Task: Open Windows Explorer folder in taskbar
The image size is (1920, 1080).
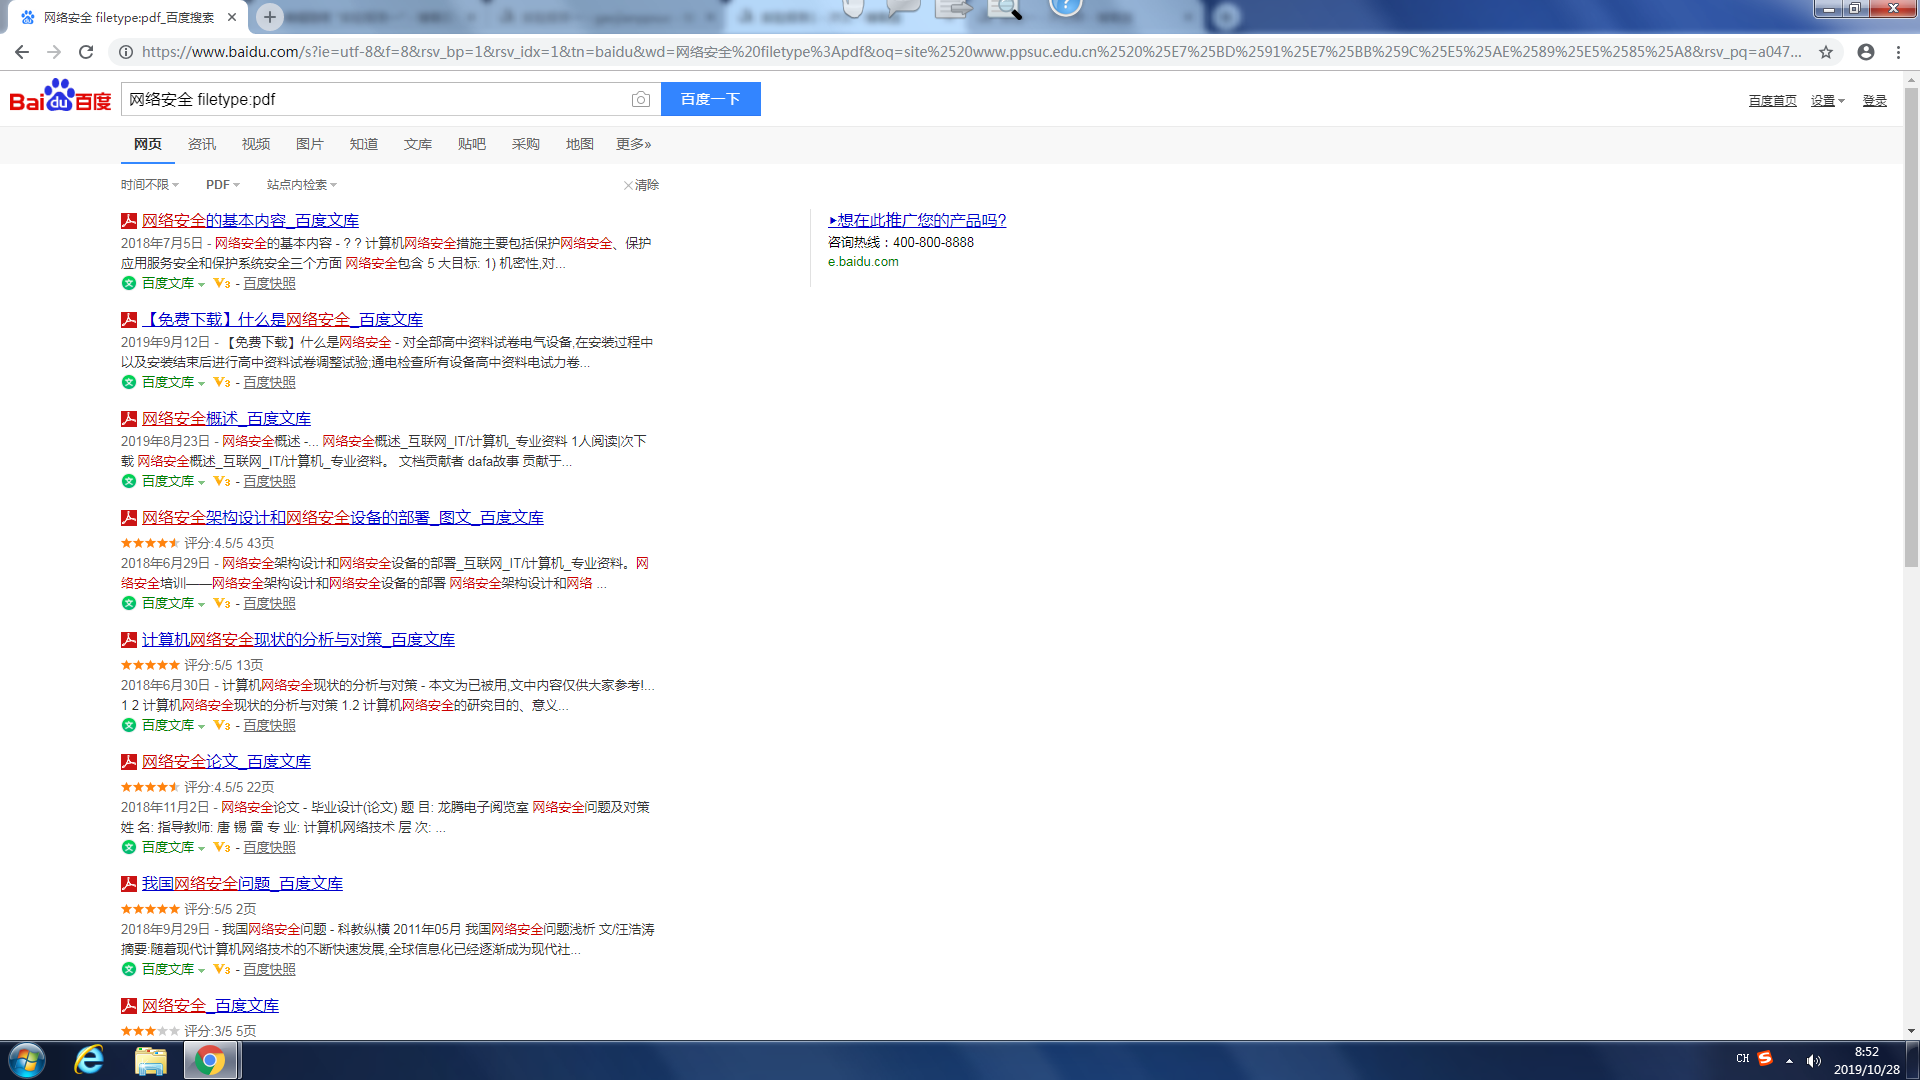Action: [x=150, y=1060]
